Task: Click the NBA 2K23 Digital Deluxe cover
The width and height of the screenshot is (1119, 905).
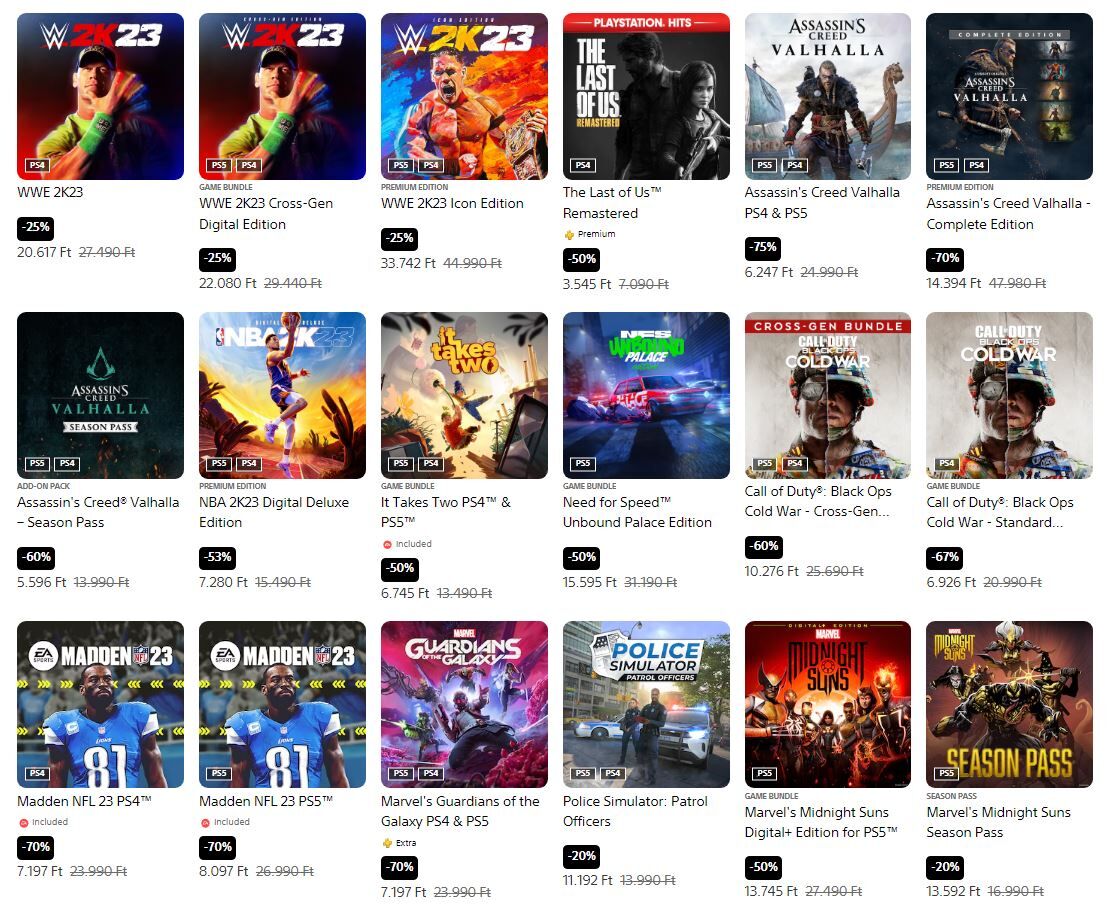Action: click(282, 395)
